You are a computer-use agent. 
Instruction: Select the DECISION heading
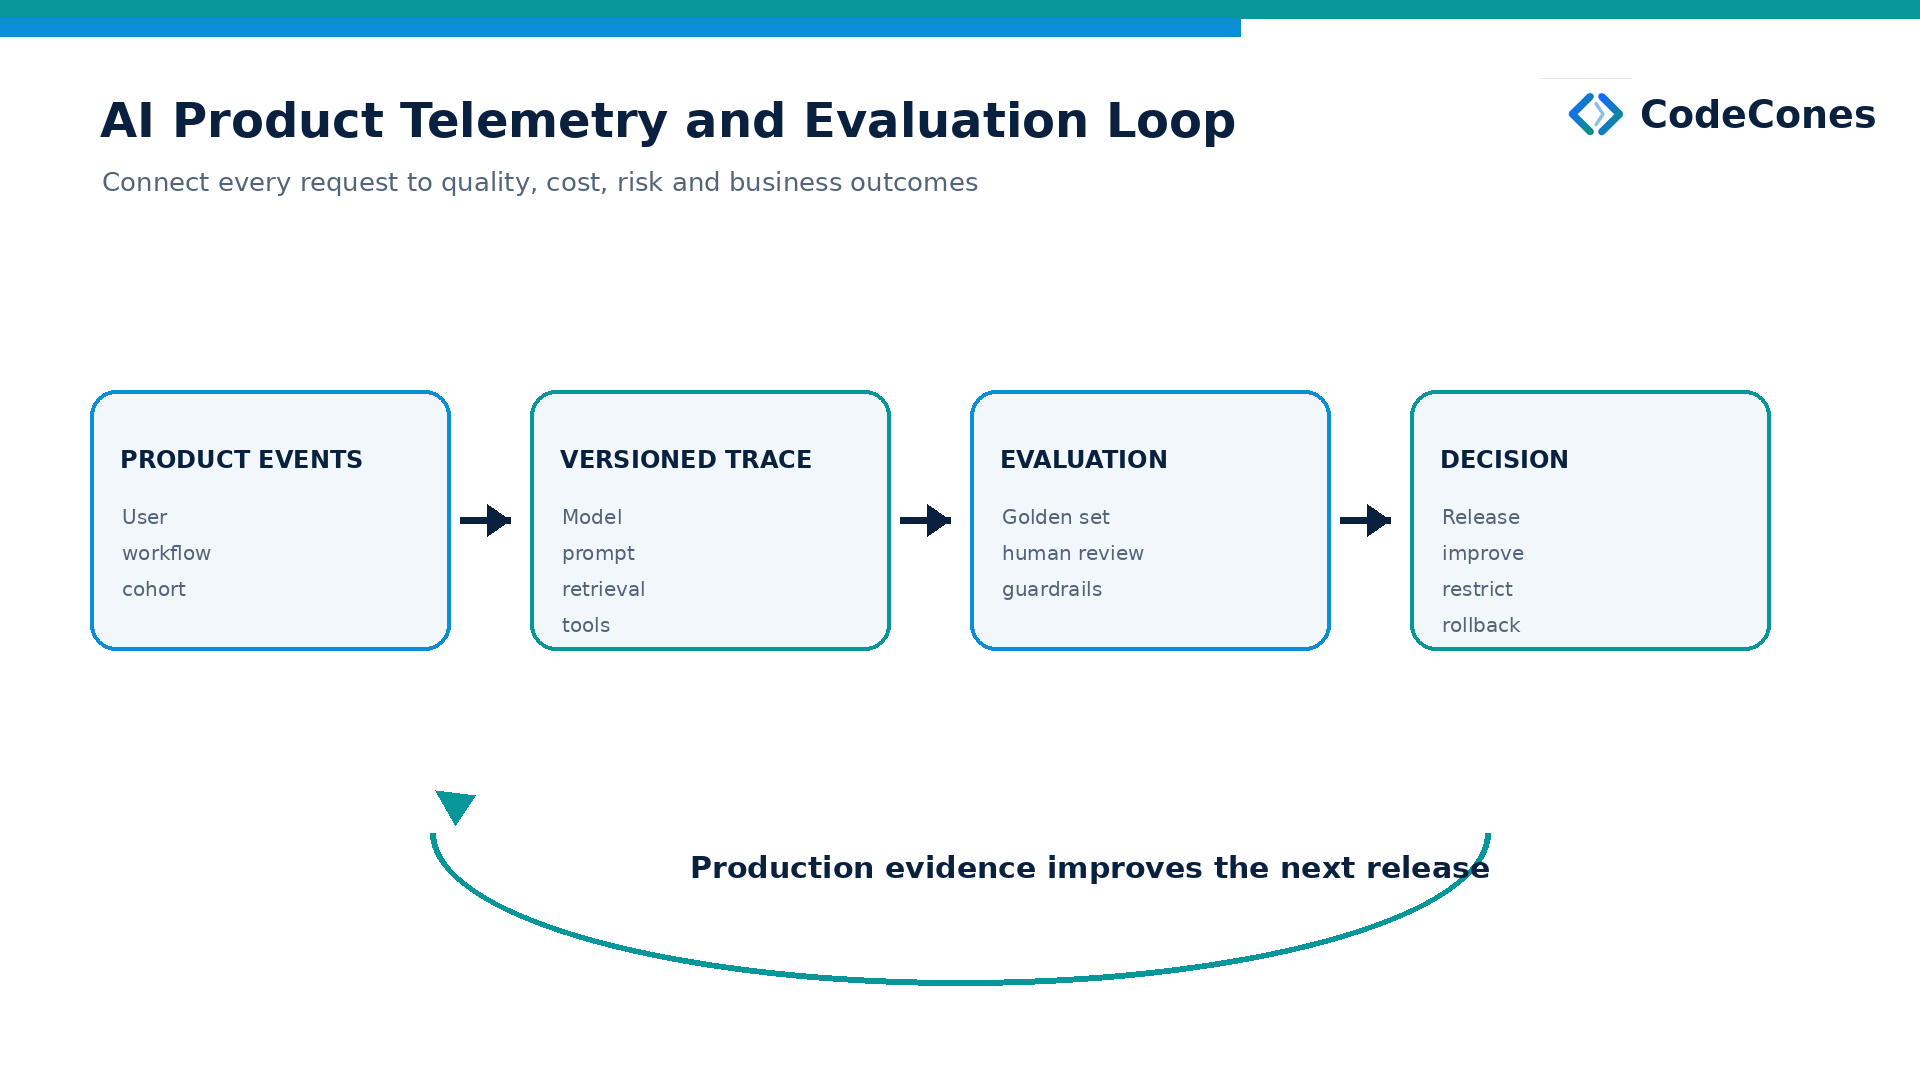click(x=1504, y=460)
